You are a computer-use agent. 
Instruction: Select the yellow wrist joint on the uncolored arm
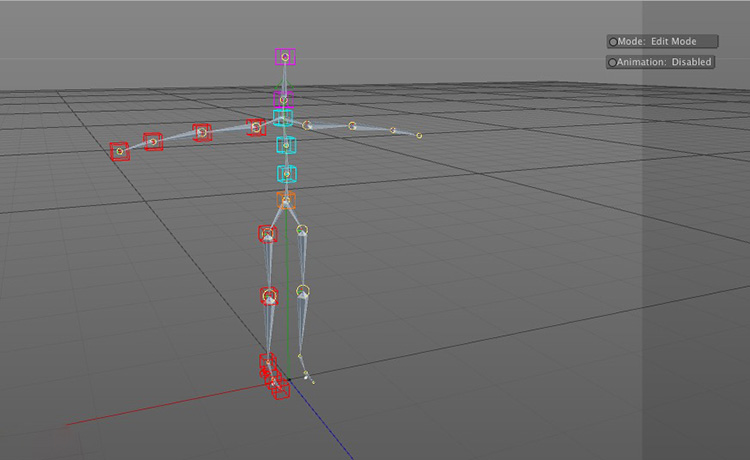(393, 130)
